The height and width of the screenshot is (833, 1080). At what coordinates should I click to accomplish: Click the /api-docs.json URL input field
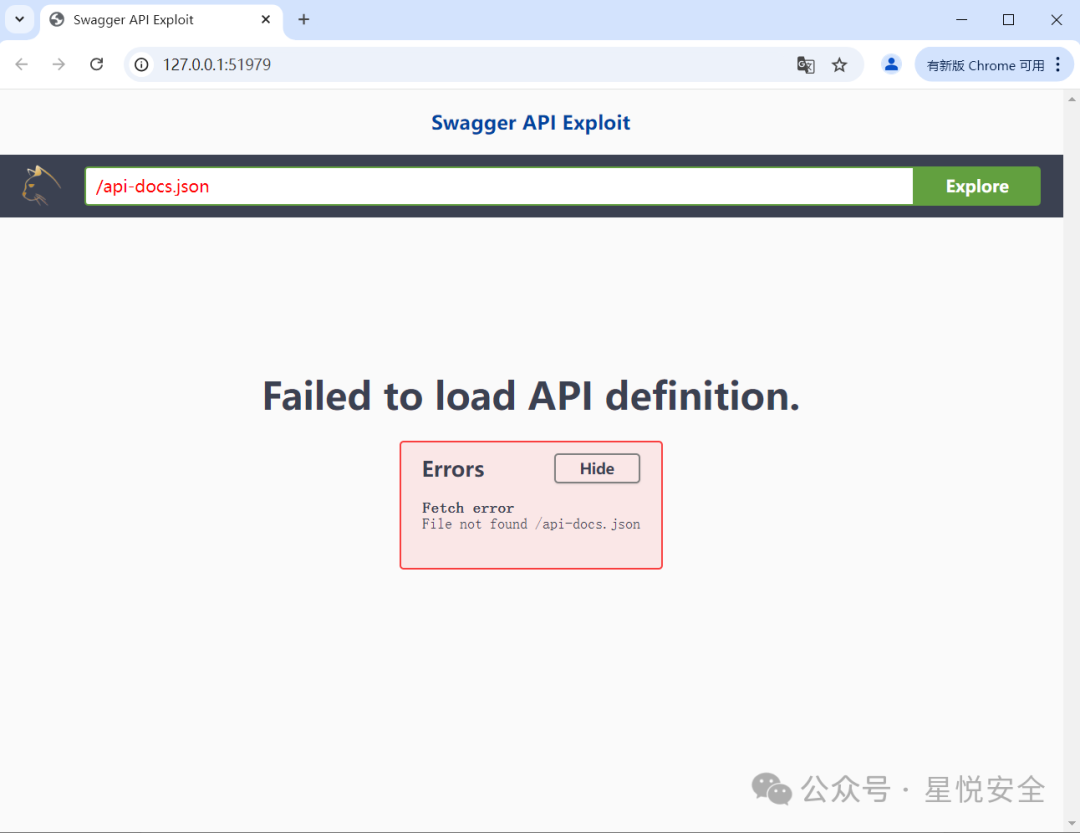click(x=499, y=186)
